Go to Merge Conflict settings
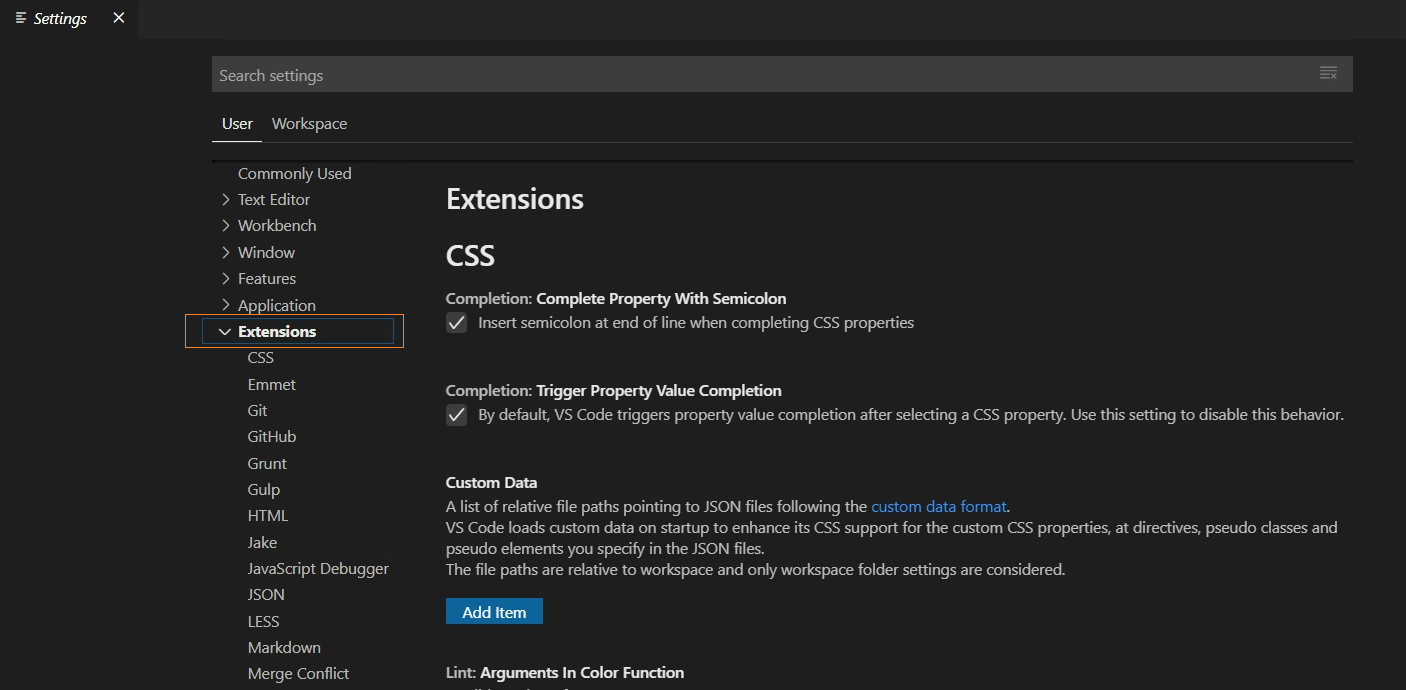Viewport: 1406px width, 690px height. point(298,674)
